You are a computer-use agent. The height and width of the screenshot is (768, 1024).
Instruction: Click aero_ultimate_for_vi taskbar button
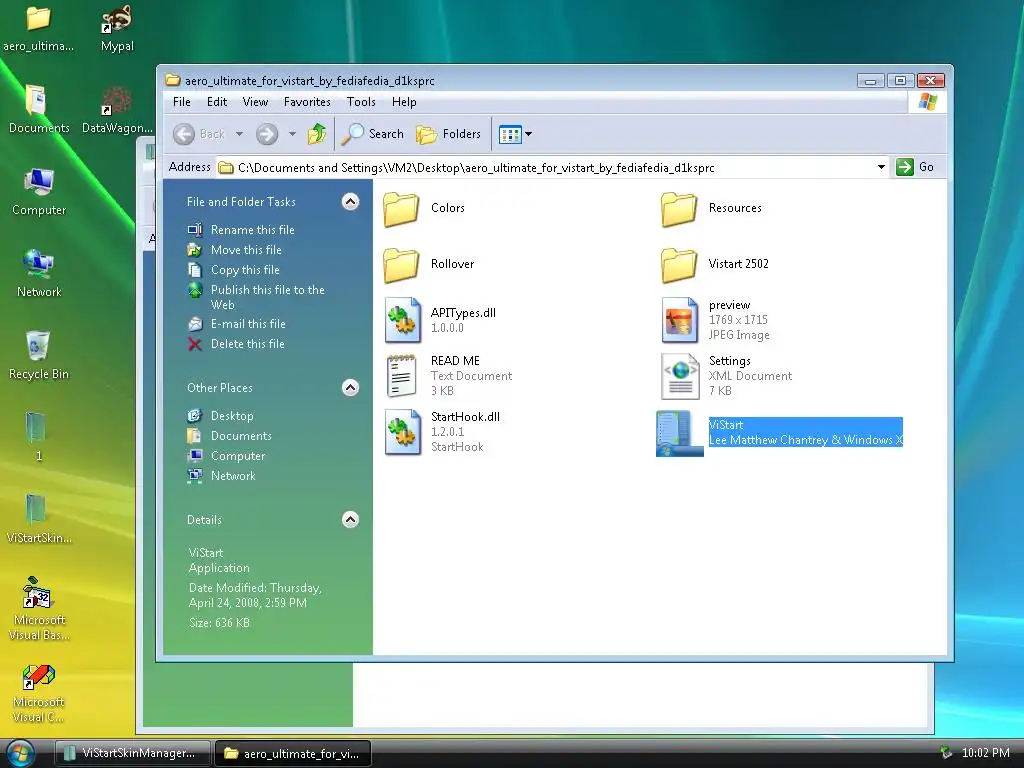pyautogui.click(x=293, y=754)
